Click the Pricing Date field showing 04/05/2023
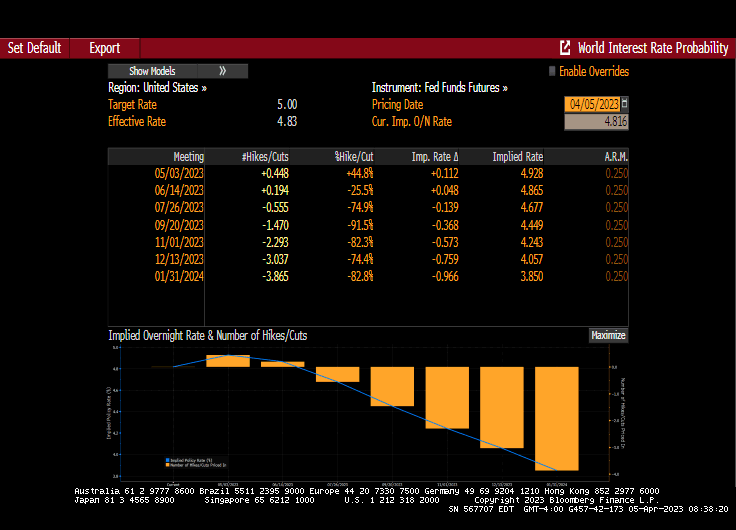736x530 pixels. click(592, 104)
